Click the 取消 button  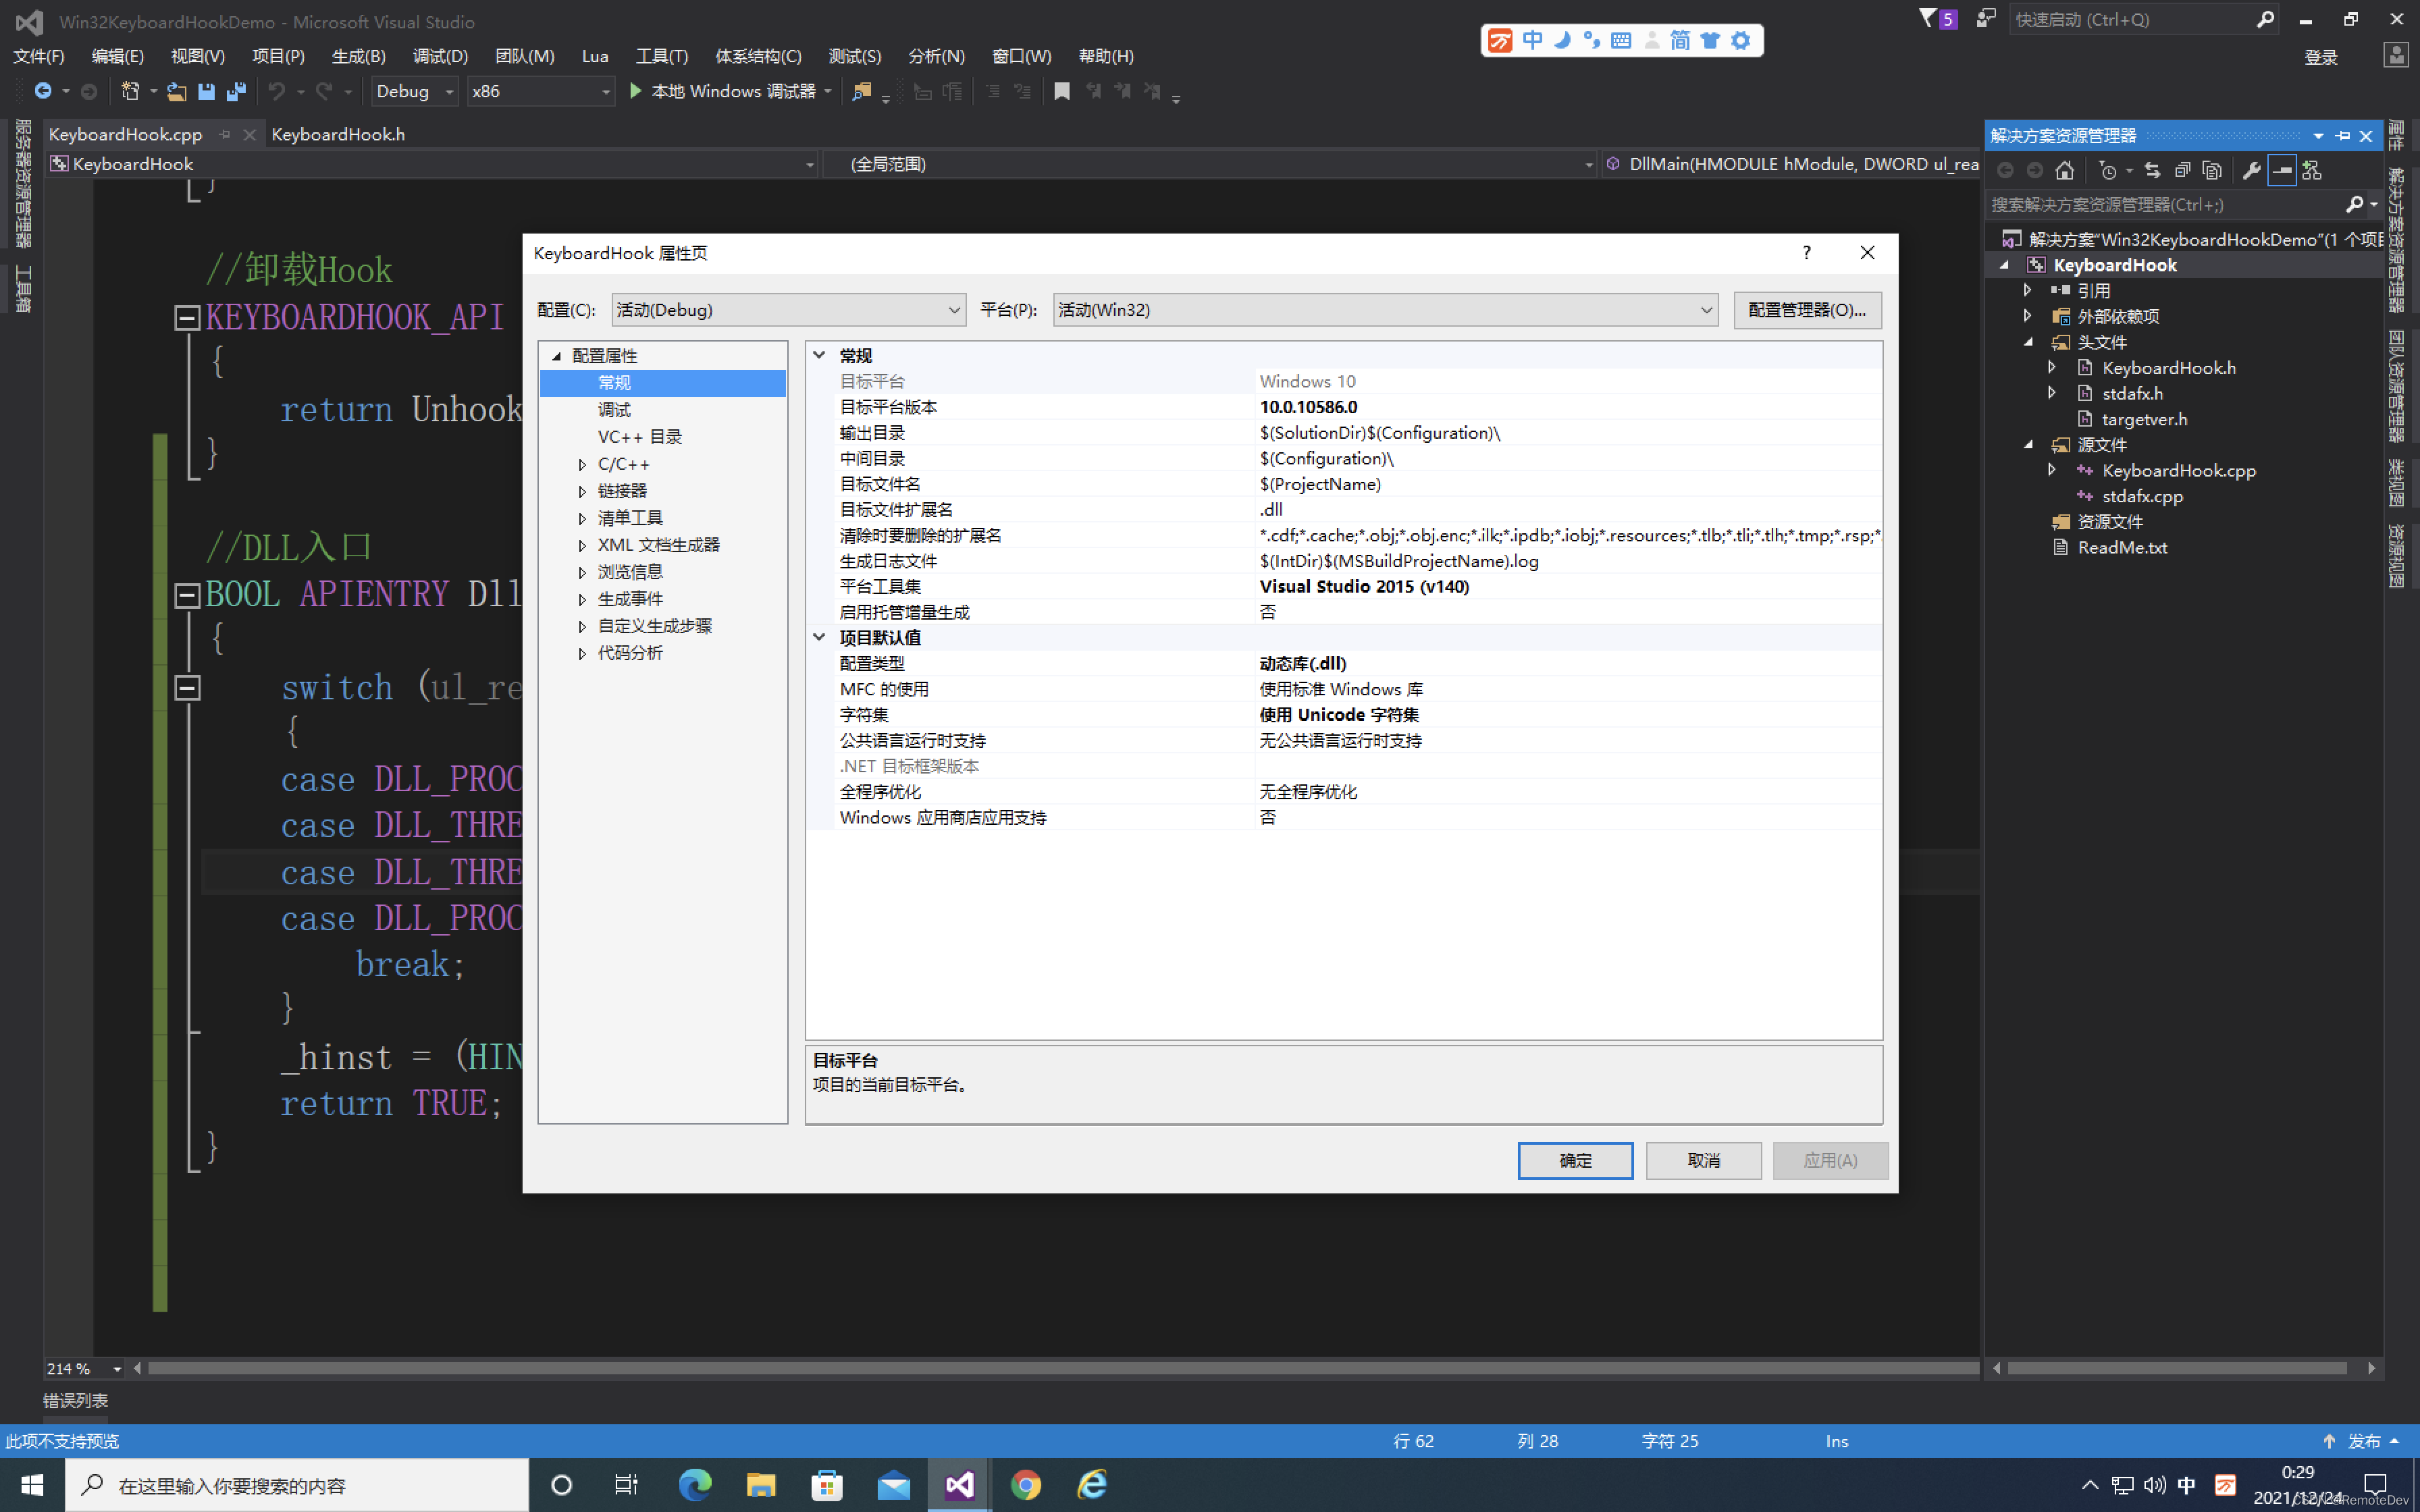pyautogui.click(x=1703, y=1160)
